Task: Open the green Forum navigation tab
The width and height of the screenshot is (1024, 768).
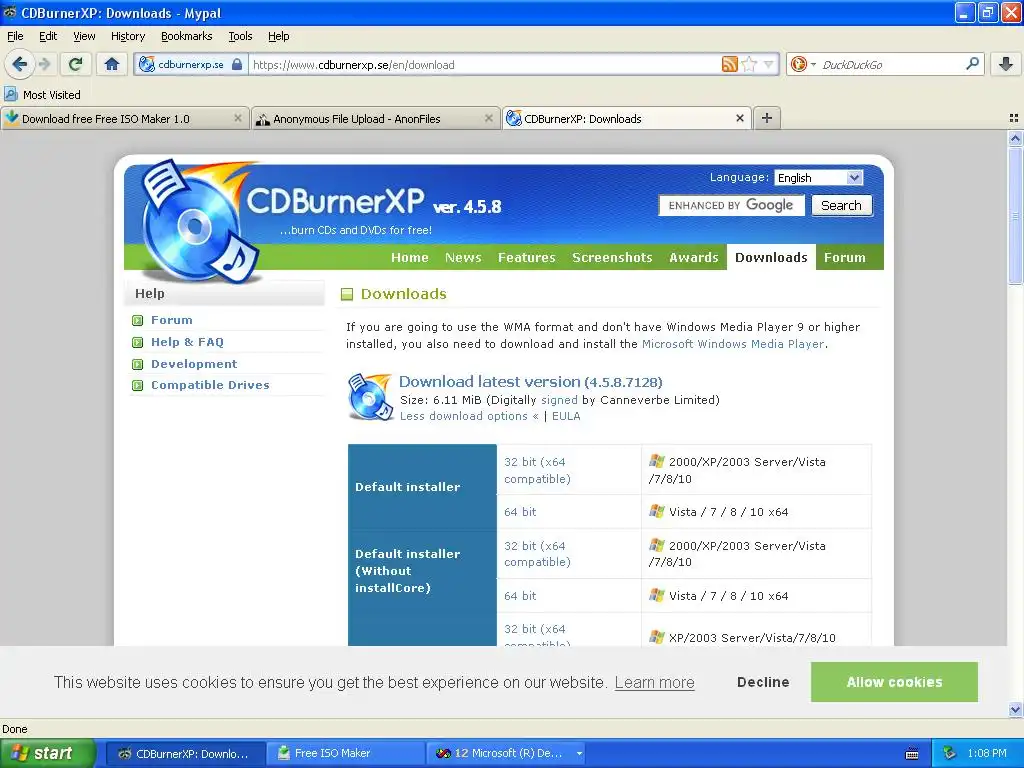Action: click(844, 257)
